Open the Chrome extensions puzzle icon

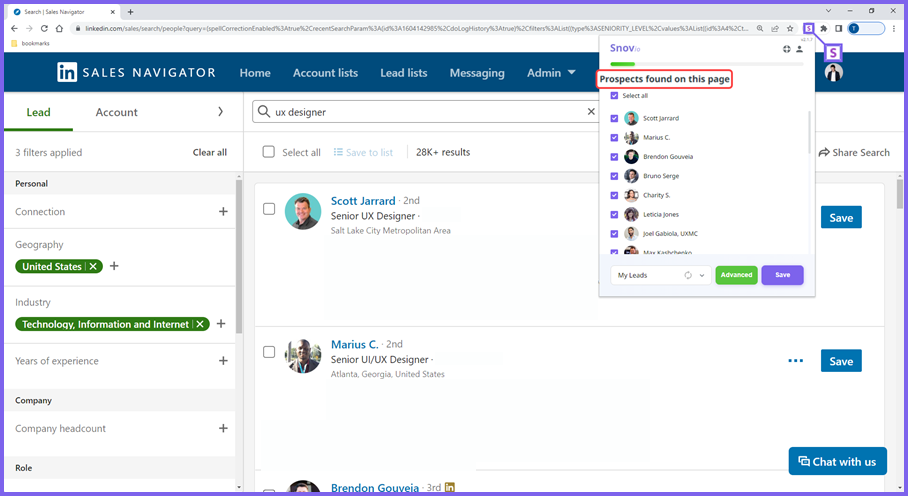point(823,28)
